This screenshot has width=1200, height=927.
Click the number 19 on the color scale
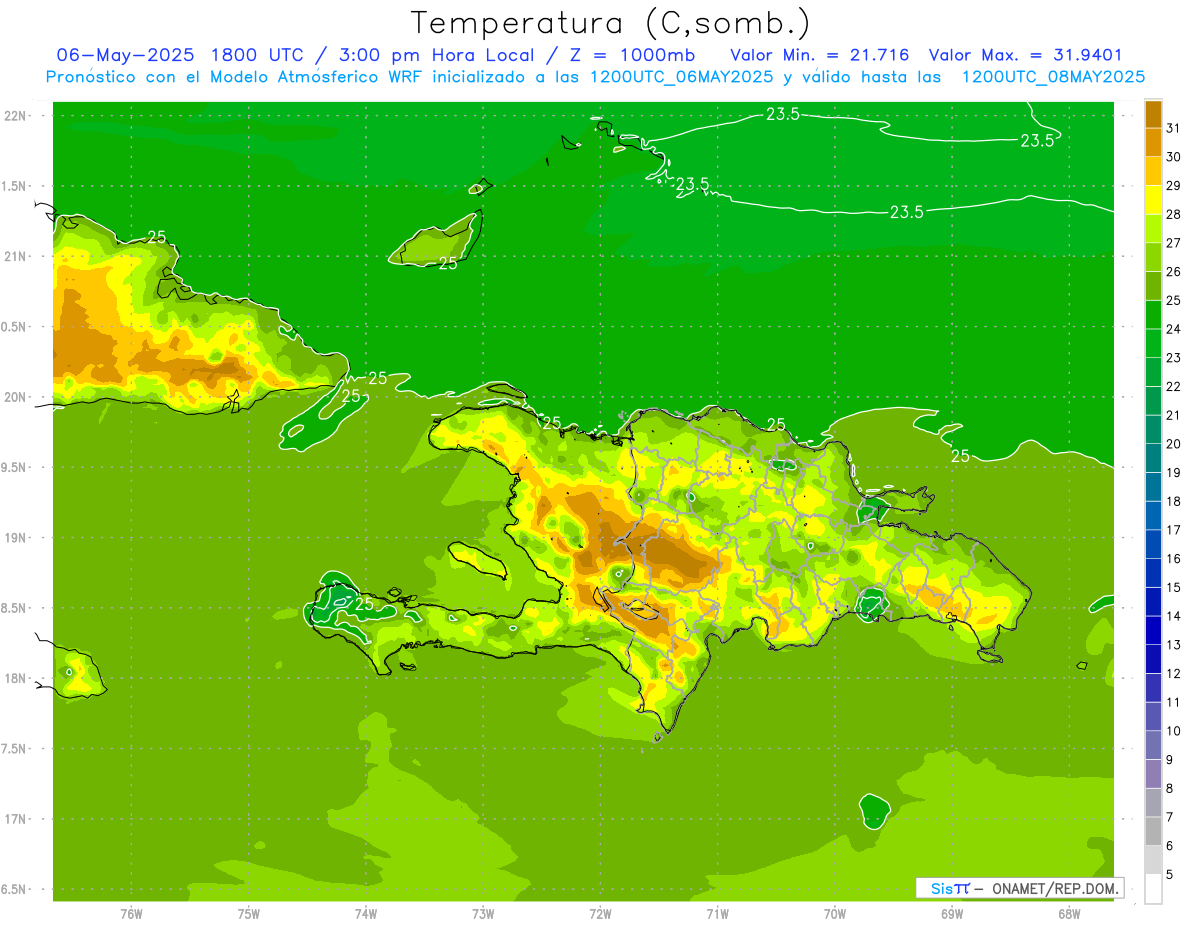tap(1173, 473)
